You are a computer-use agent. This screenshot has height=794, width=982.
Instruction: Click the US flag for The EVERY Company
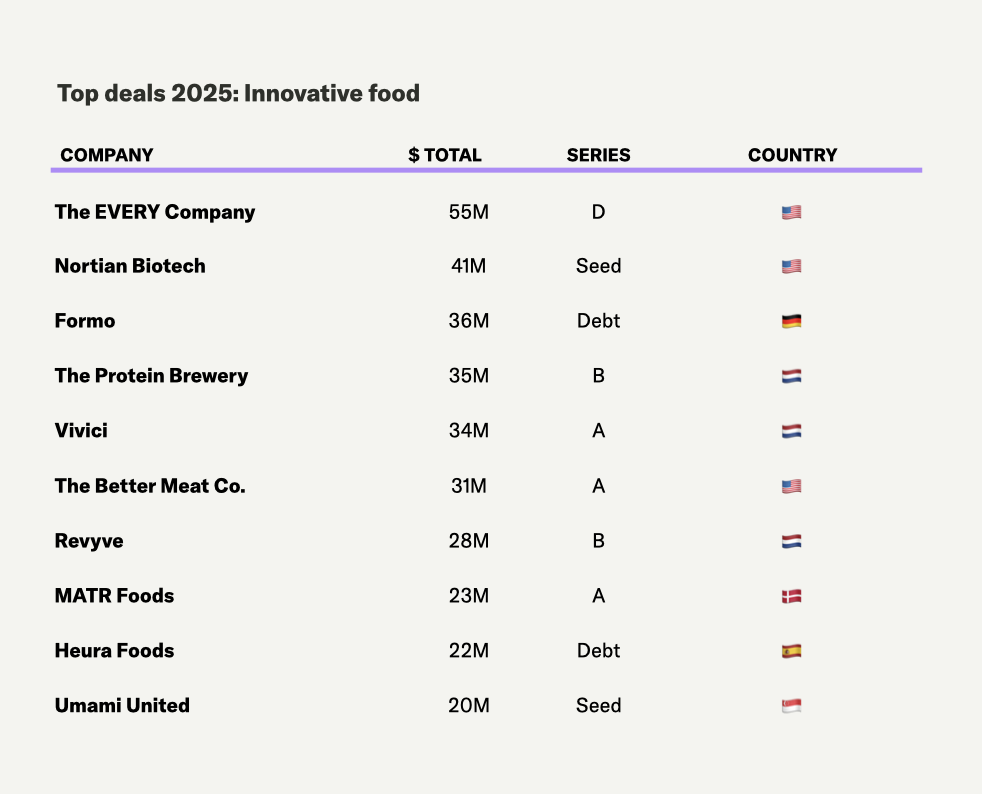pyautogui.click(x=791, y=212)
